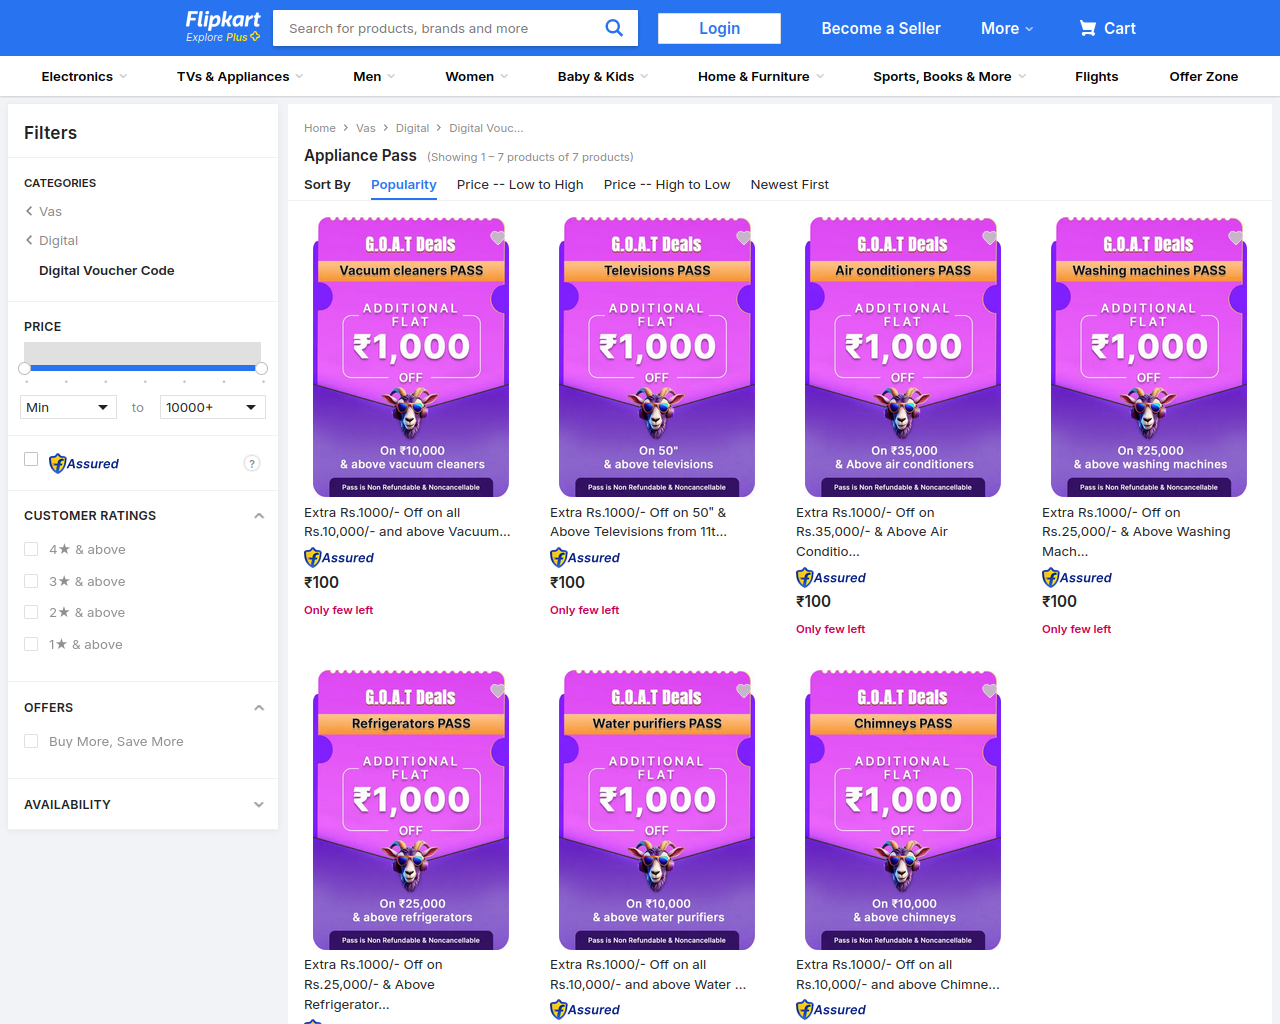Open the Refrigerators PASS voucher image
Image resolution: width=1280 pixels, height=1024 pixels.
coord(411,810)
